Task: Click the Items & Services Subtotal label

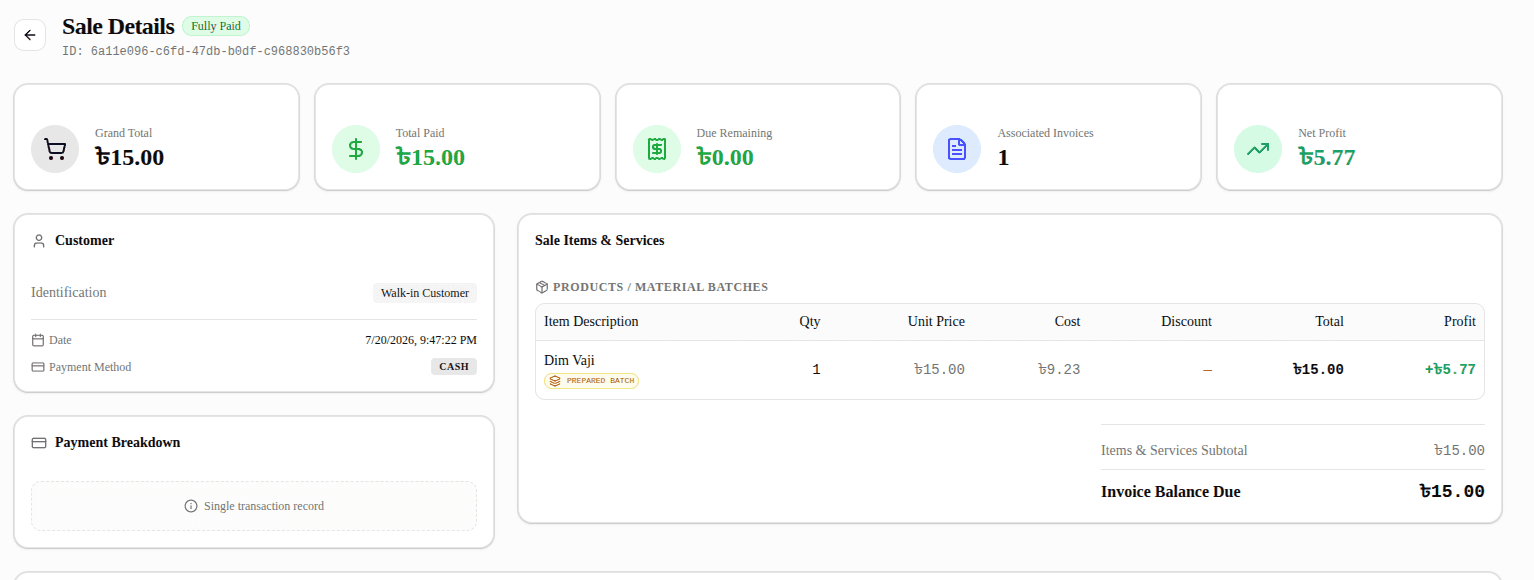Action: (1174, 450)
